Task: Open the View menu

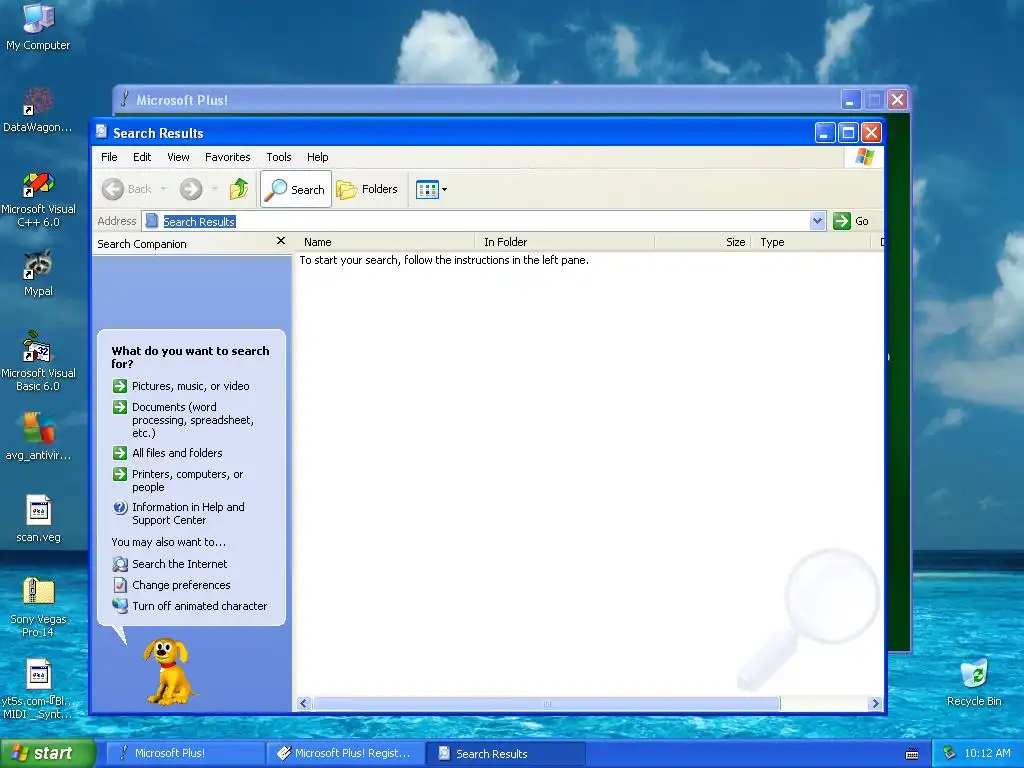Action: pyautogui.click(x=178, y=157)
